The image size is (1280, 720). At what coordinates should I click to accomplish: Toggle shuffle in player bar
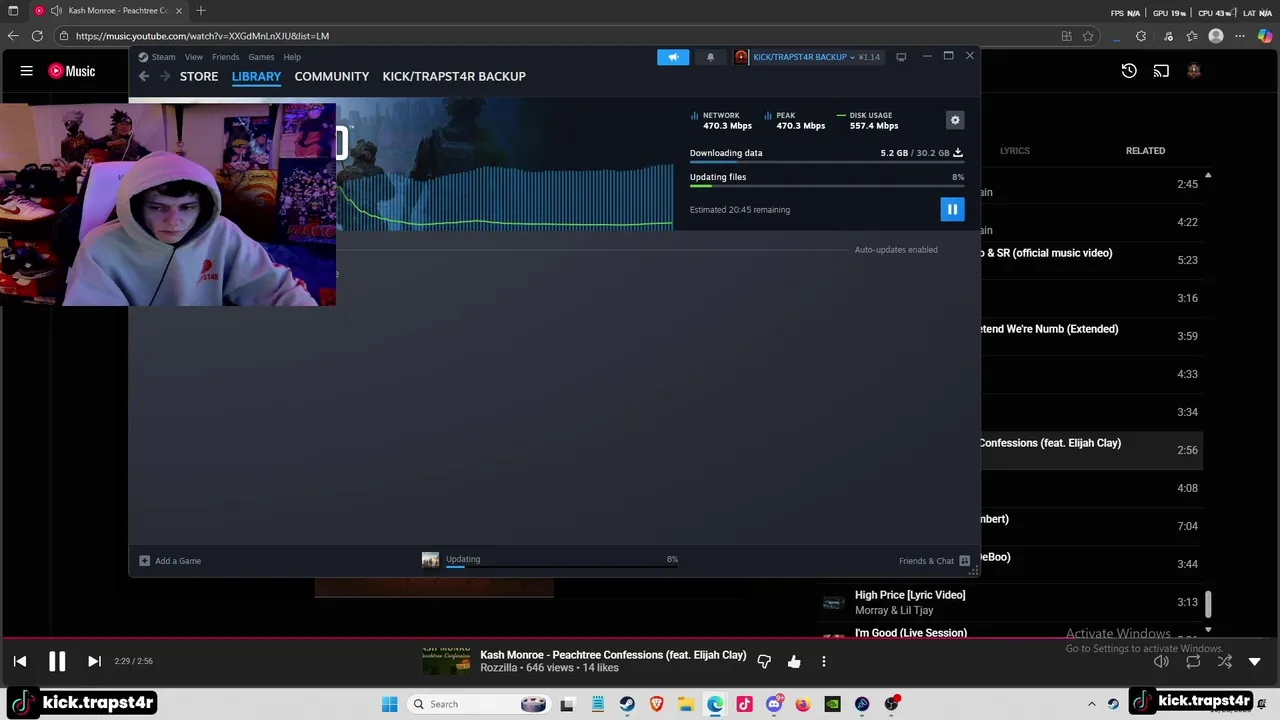(x=1225, y=661)
